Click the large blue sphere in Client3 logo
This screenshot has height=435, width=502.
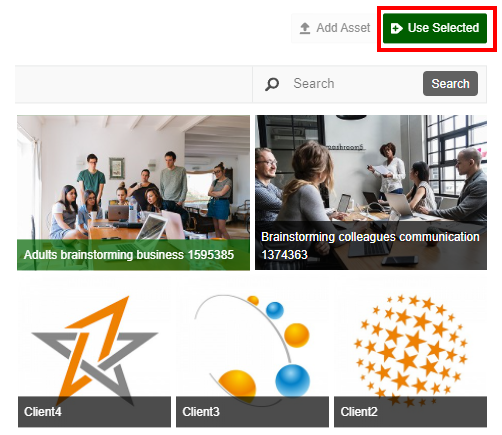[x=292, y=381]
